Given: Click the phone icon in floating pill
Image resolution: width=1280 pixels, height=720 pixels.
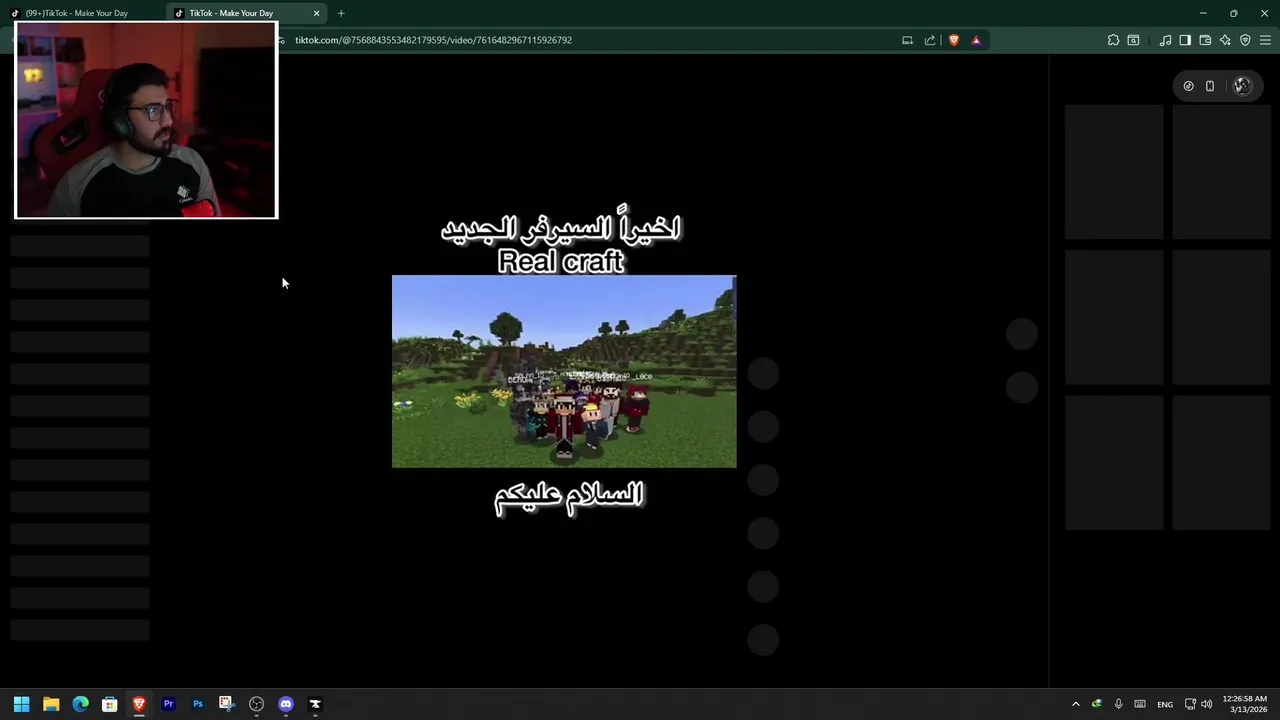Looking at the screenshot, I should tap(1210, 86).
